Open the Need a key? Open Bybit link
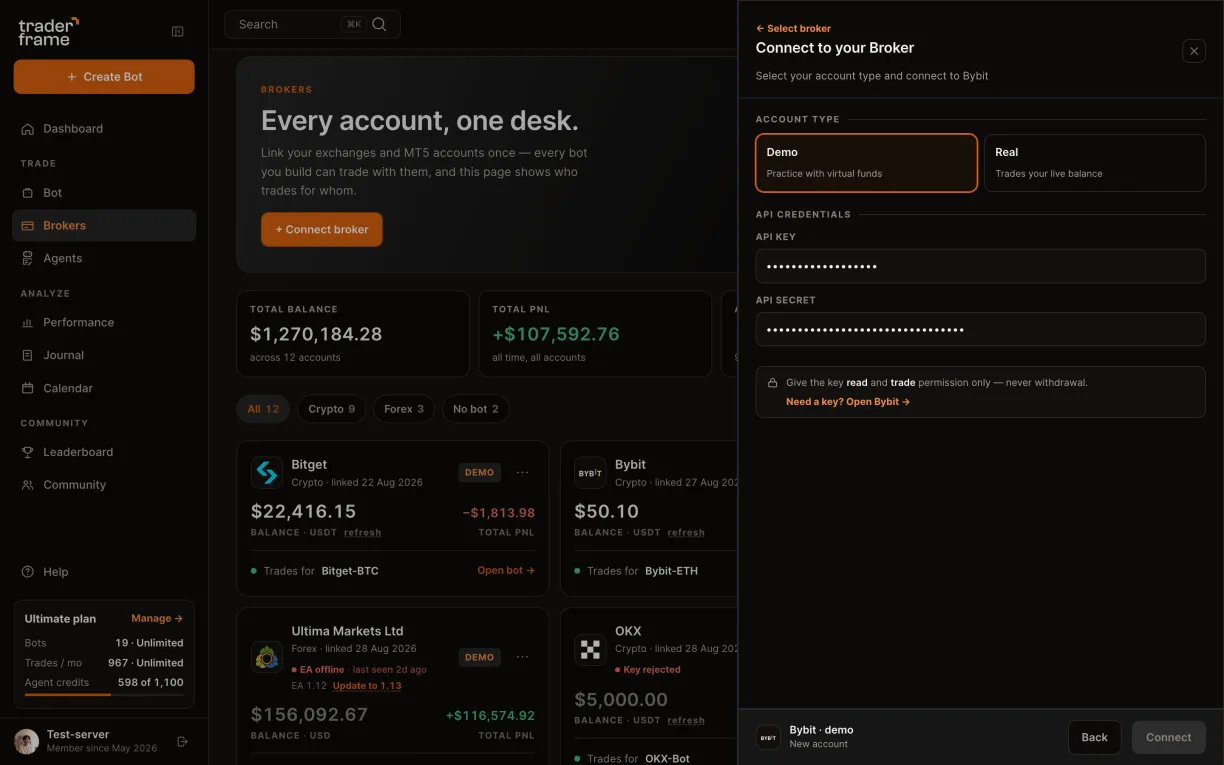1224x765 pixels. [x=848, y=402]
